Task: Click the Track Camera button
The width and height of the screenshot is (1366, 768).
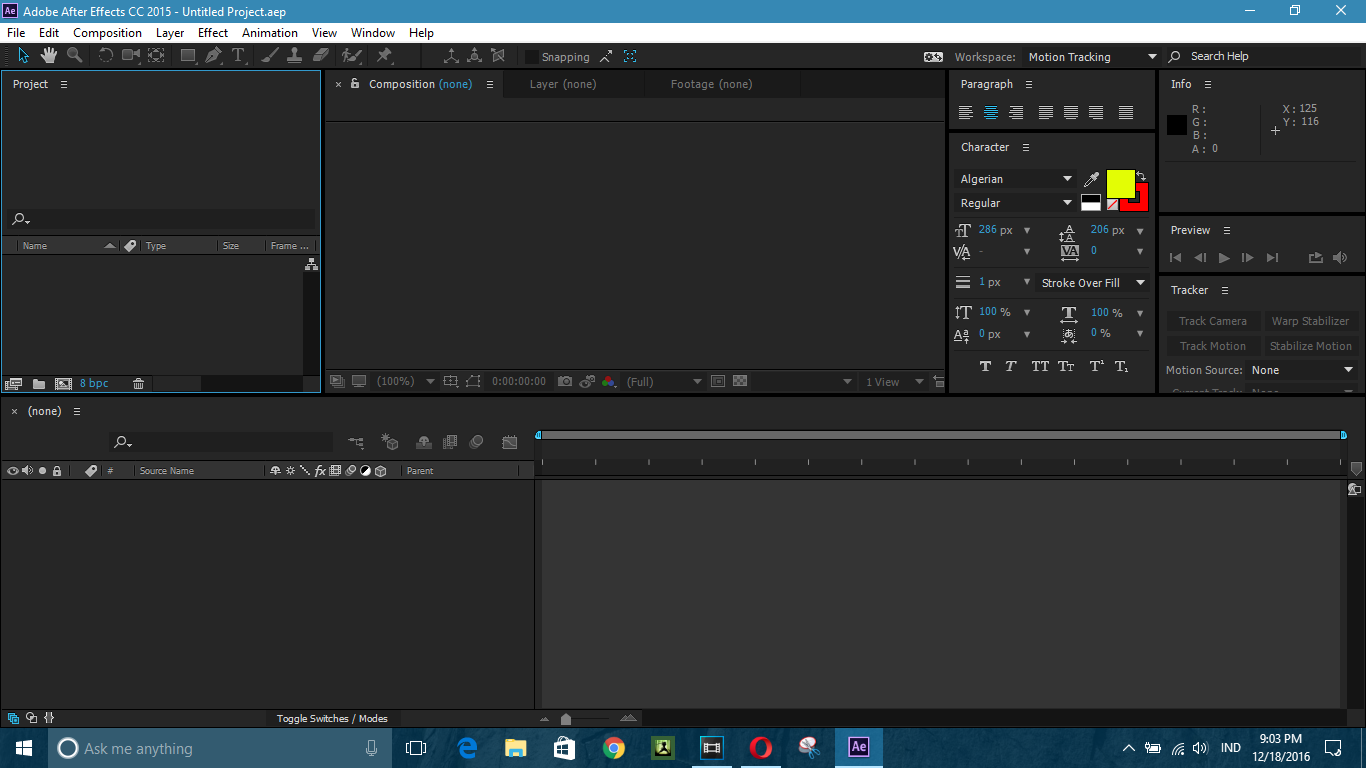Action: tap(1213, 321)
